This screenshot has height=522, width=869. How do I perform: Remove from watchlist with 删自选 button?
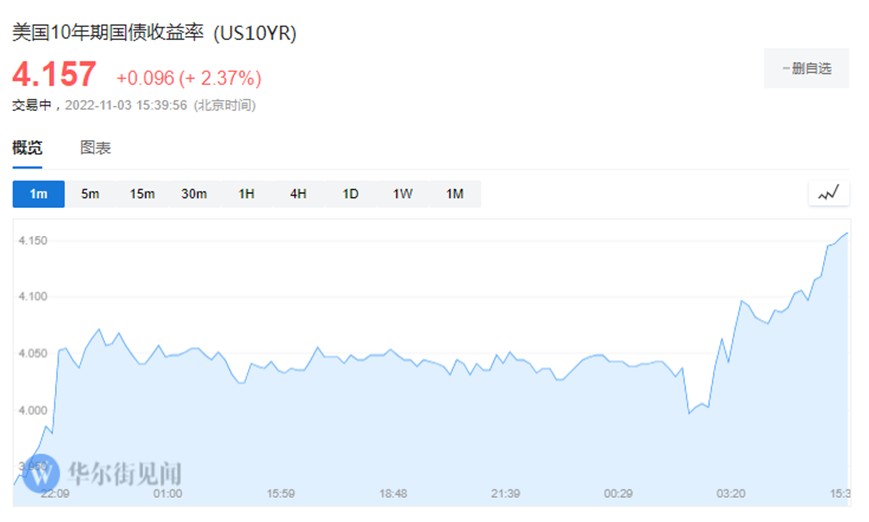(806, 69)
